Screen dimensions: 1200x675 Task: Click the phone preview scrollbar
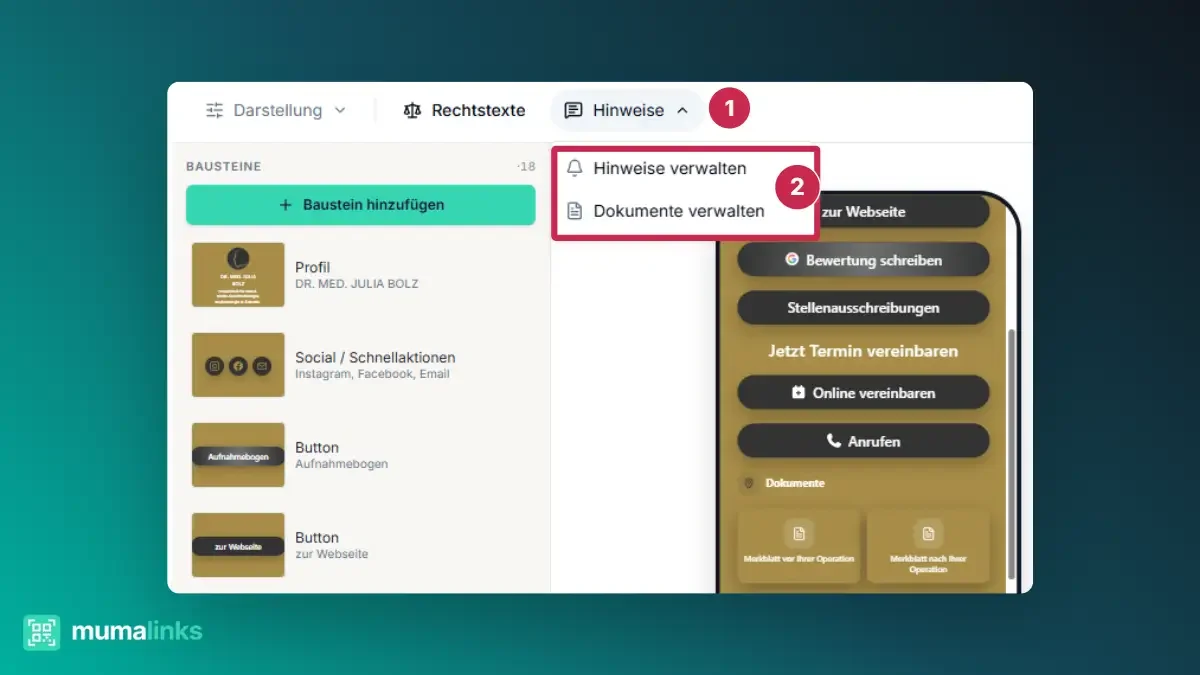pyautogui.click(x=1010, y=452)
